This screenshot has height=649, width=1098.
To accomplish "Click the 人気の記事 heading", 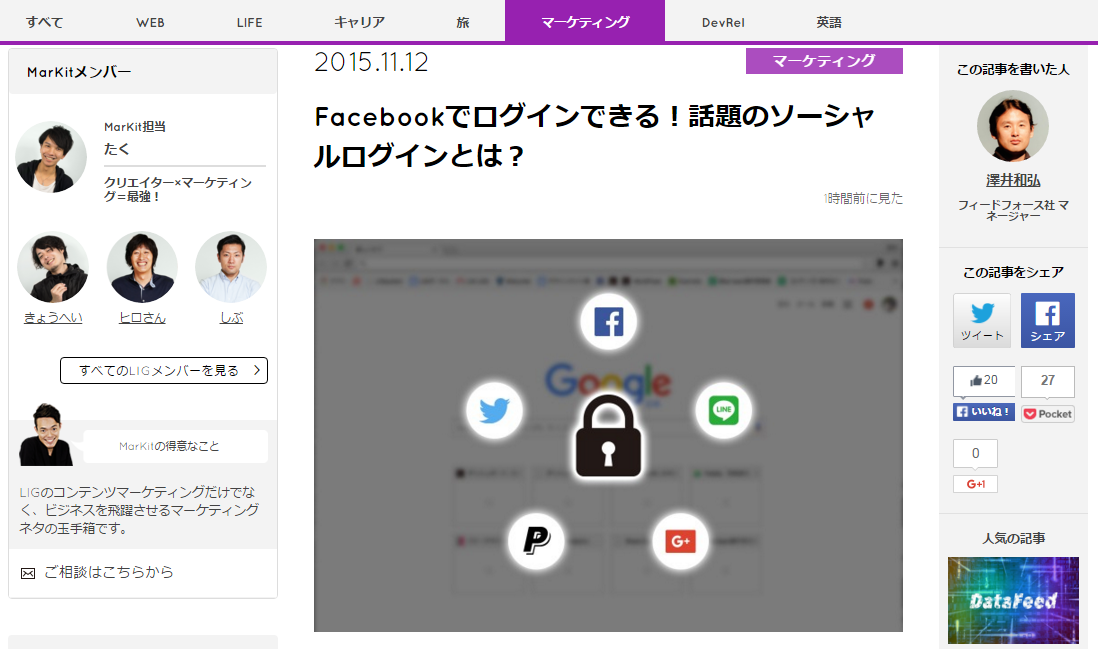I will click(x=1013, y=538).
